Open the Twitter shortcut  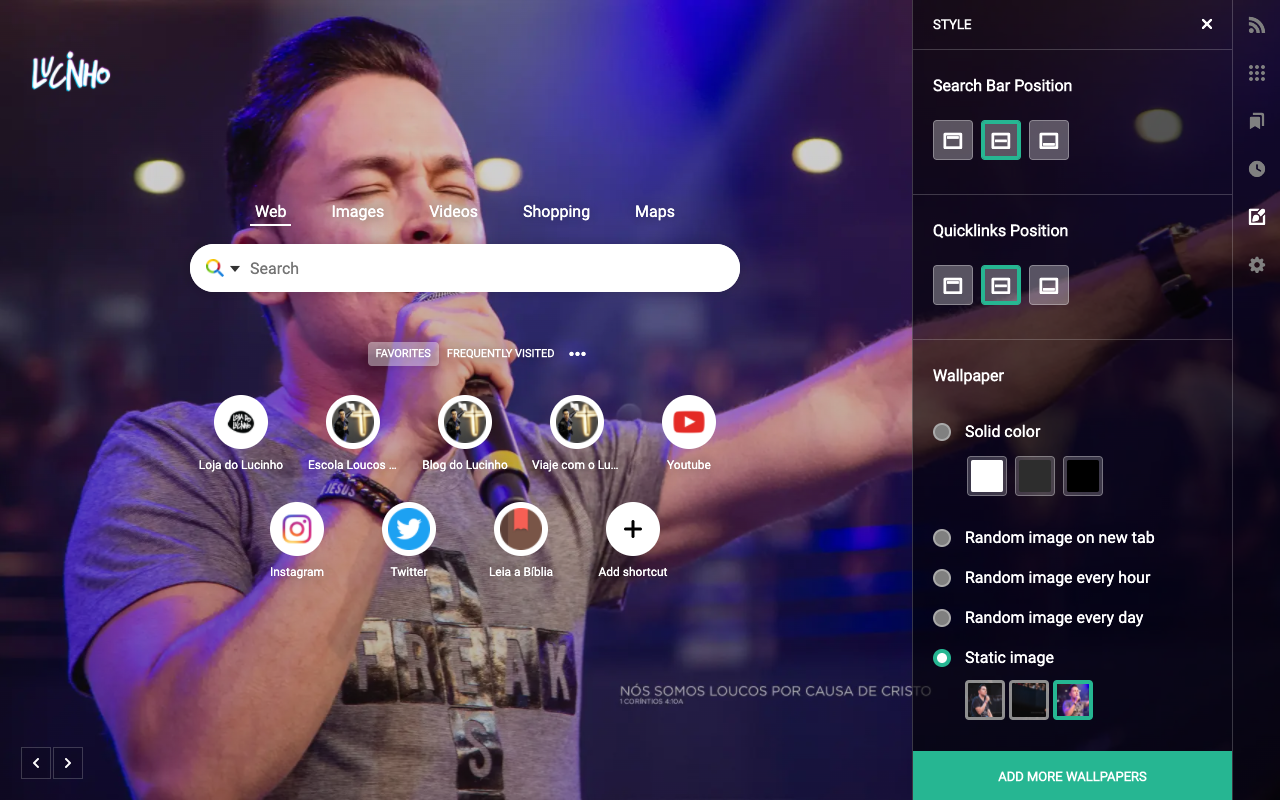tap(409, 529)
